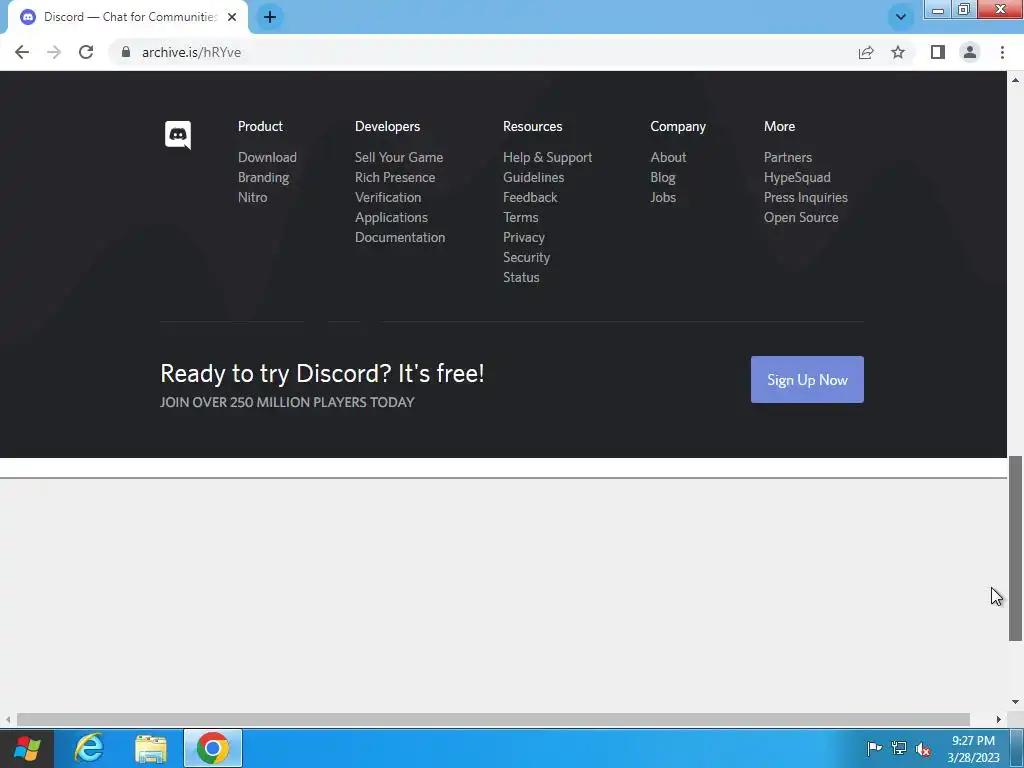Click the Press Inquiries link
This screenshot has width=1024, height=768.
coord(806,197)
